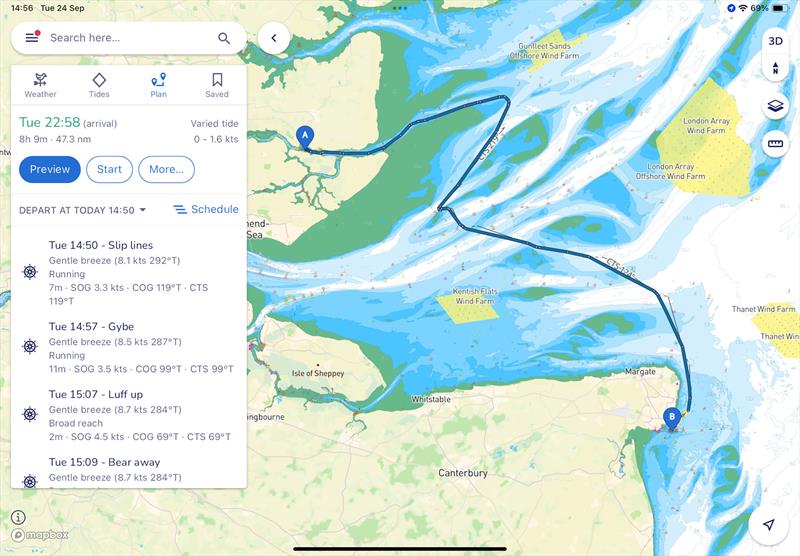The width and height of the screenshot is (800, 556).
Task: Tap helm wheel icon beside Slip lines
Action: 30,272
